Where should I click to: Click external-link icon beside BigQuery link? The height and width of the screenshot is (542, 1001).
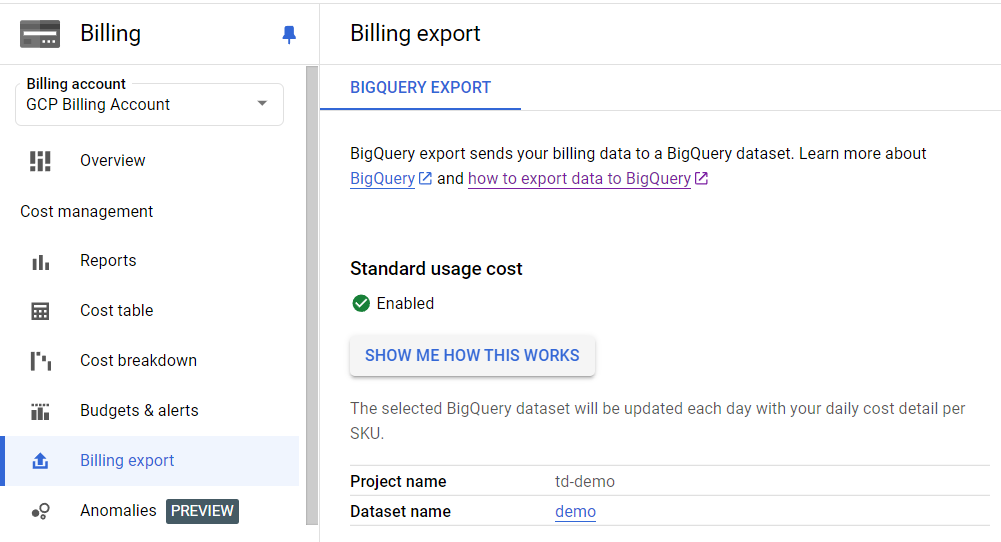tap(425, 178)
